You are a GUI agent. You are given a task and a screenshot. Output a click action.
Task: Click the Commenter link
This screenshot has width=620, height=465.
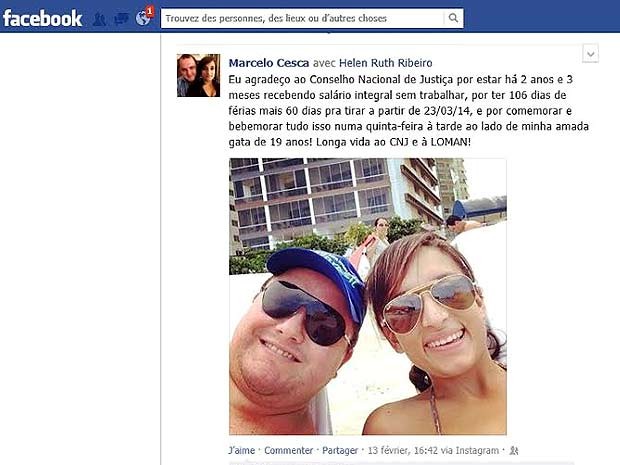(x=289, y=450)
